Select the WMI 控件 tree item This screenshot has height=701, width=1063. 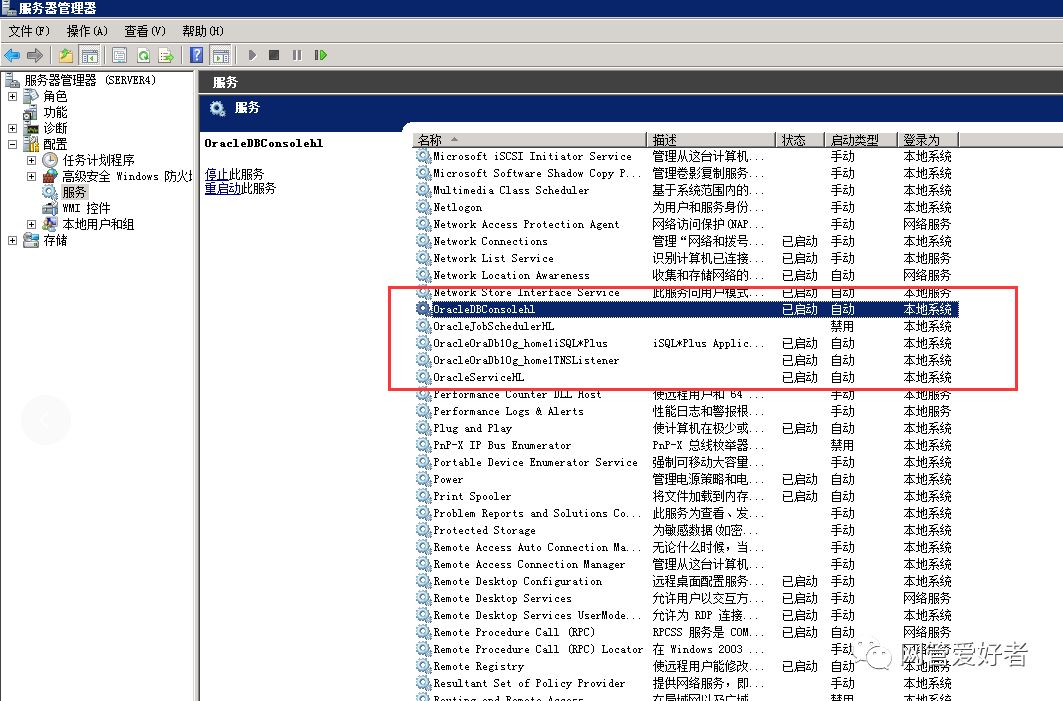coord(86,208)
